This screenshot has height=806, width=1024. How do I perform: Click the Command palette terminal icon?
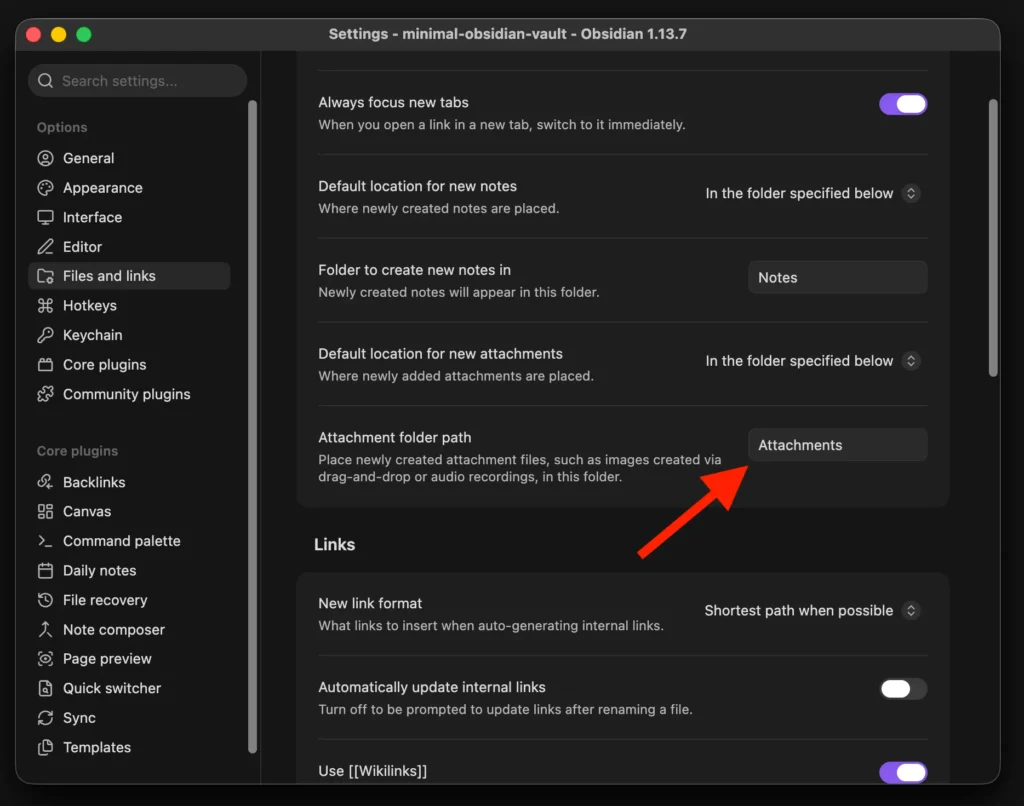(45, 541)
